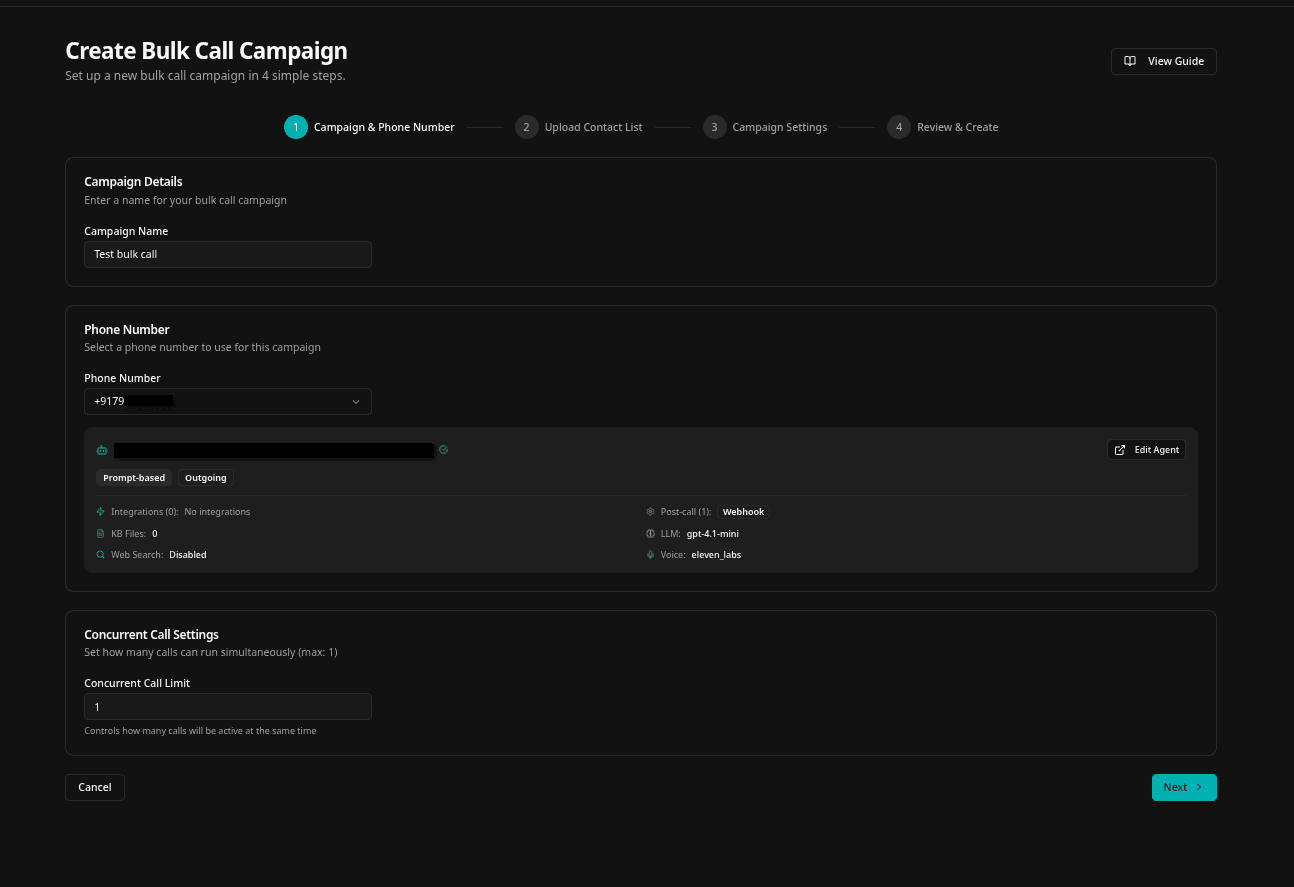Click the Webhook post-call badge
Screen dimensions: 1294x887
[x=743, y=511]
